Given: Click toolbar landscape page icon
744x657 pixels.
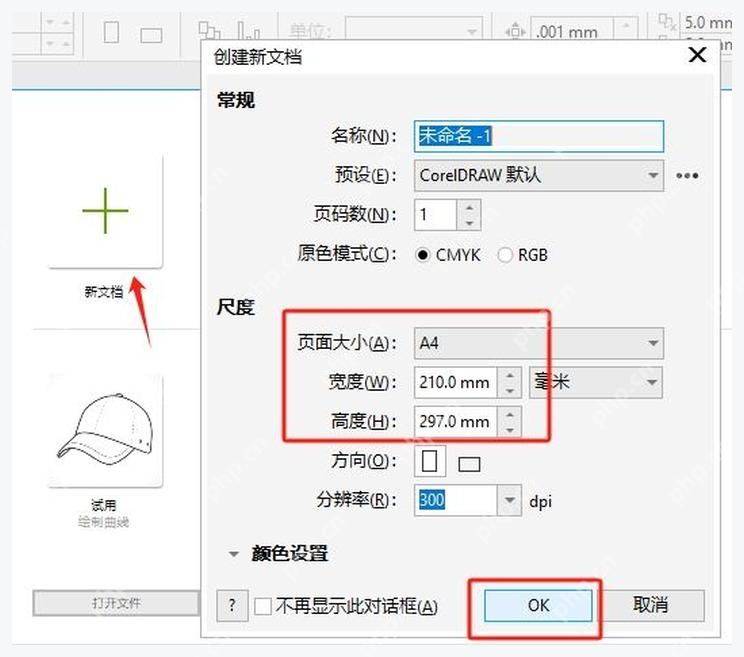Looking at the screenshot, I should (x=151, y=35).
